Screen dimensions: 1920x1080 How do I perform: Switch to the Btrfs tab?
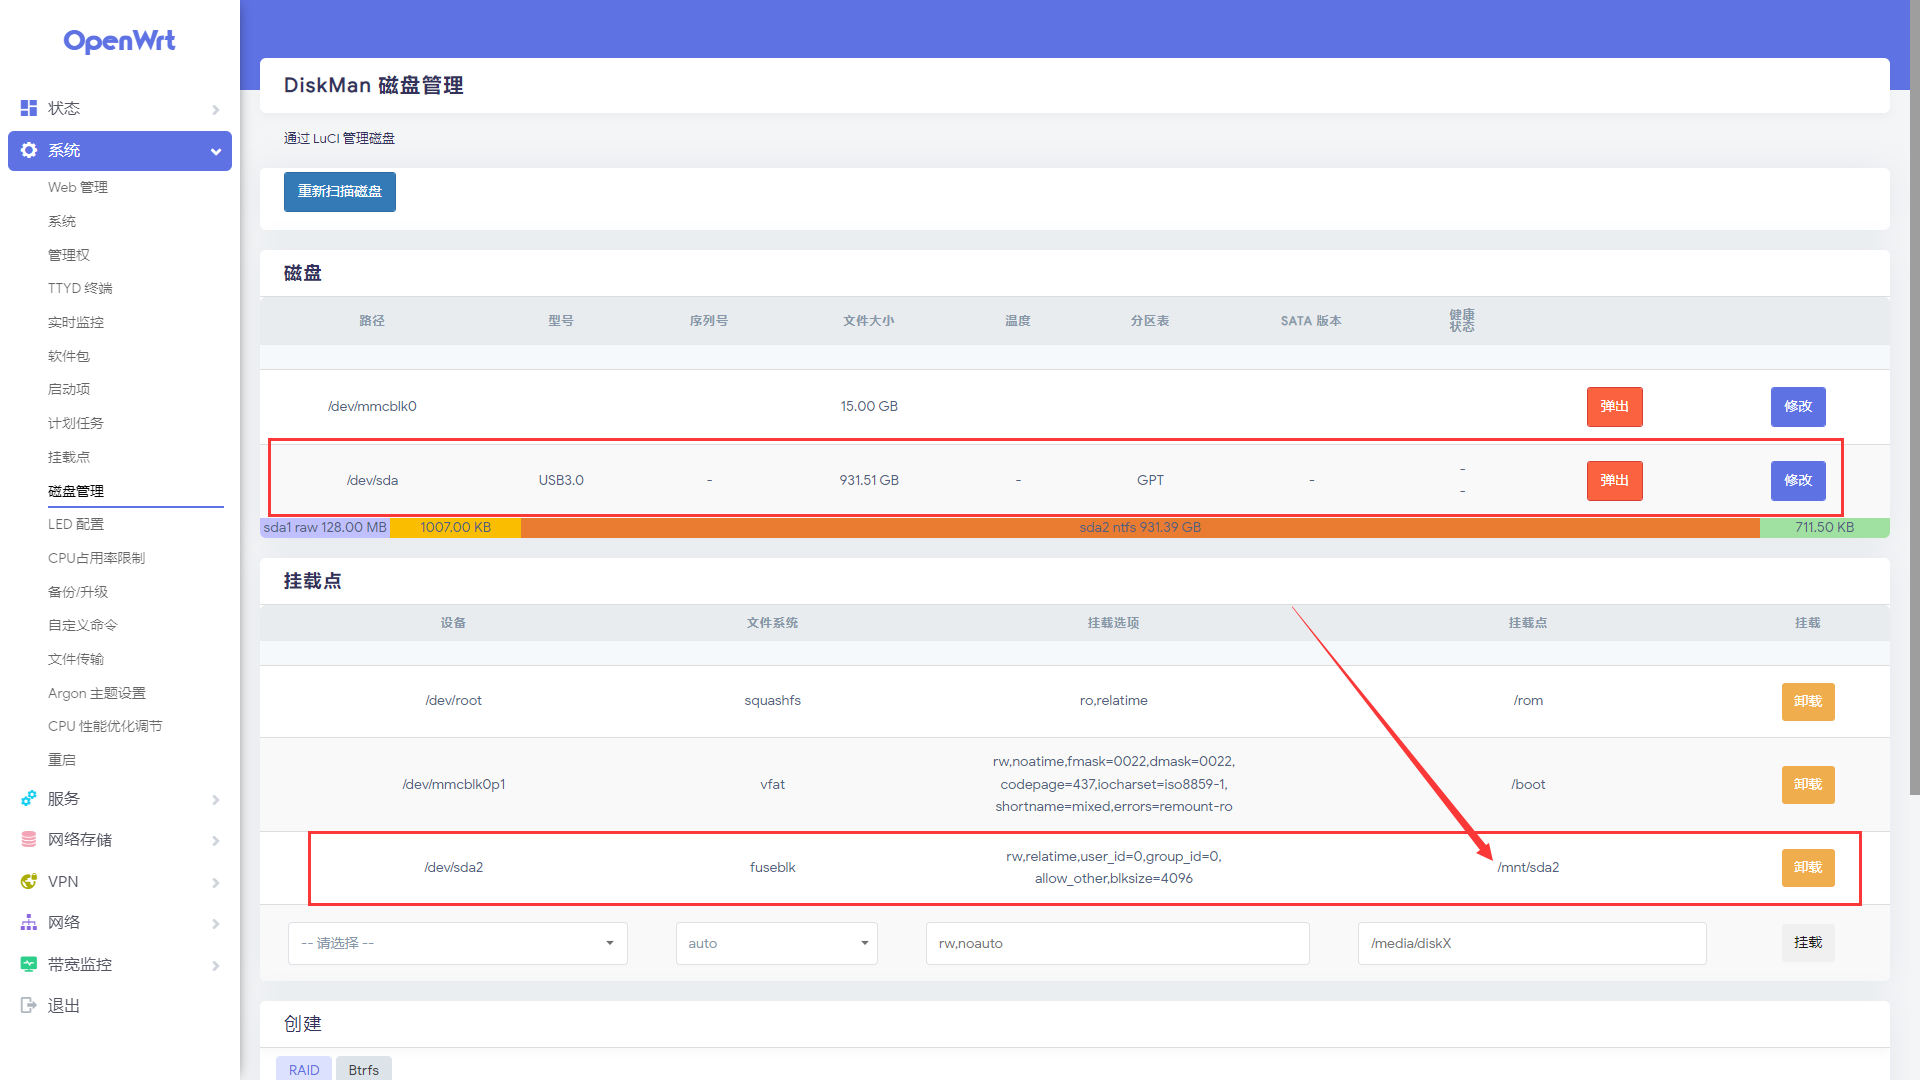tap(364, 1069)
